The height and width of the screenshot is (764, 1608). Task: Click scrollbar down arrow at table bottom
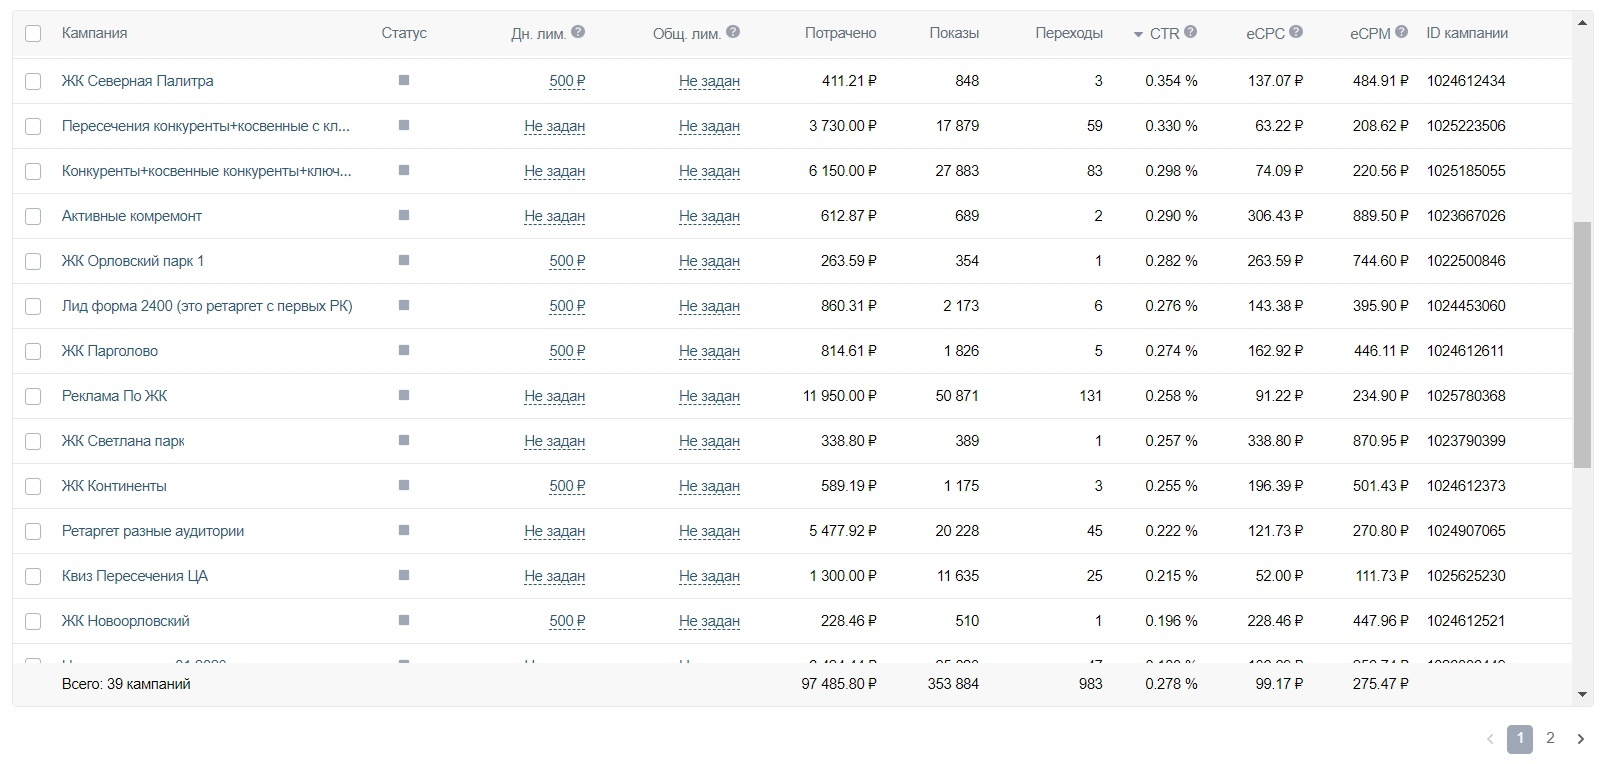pos(1582,694)
